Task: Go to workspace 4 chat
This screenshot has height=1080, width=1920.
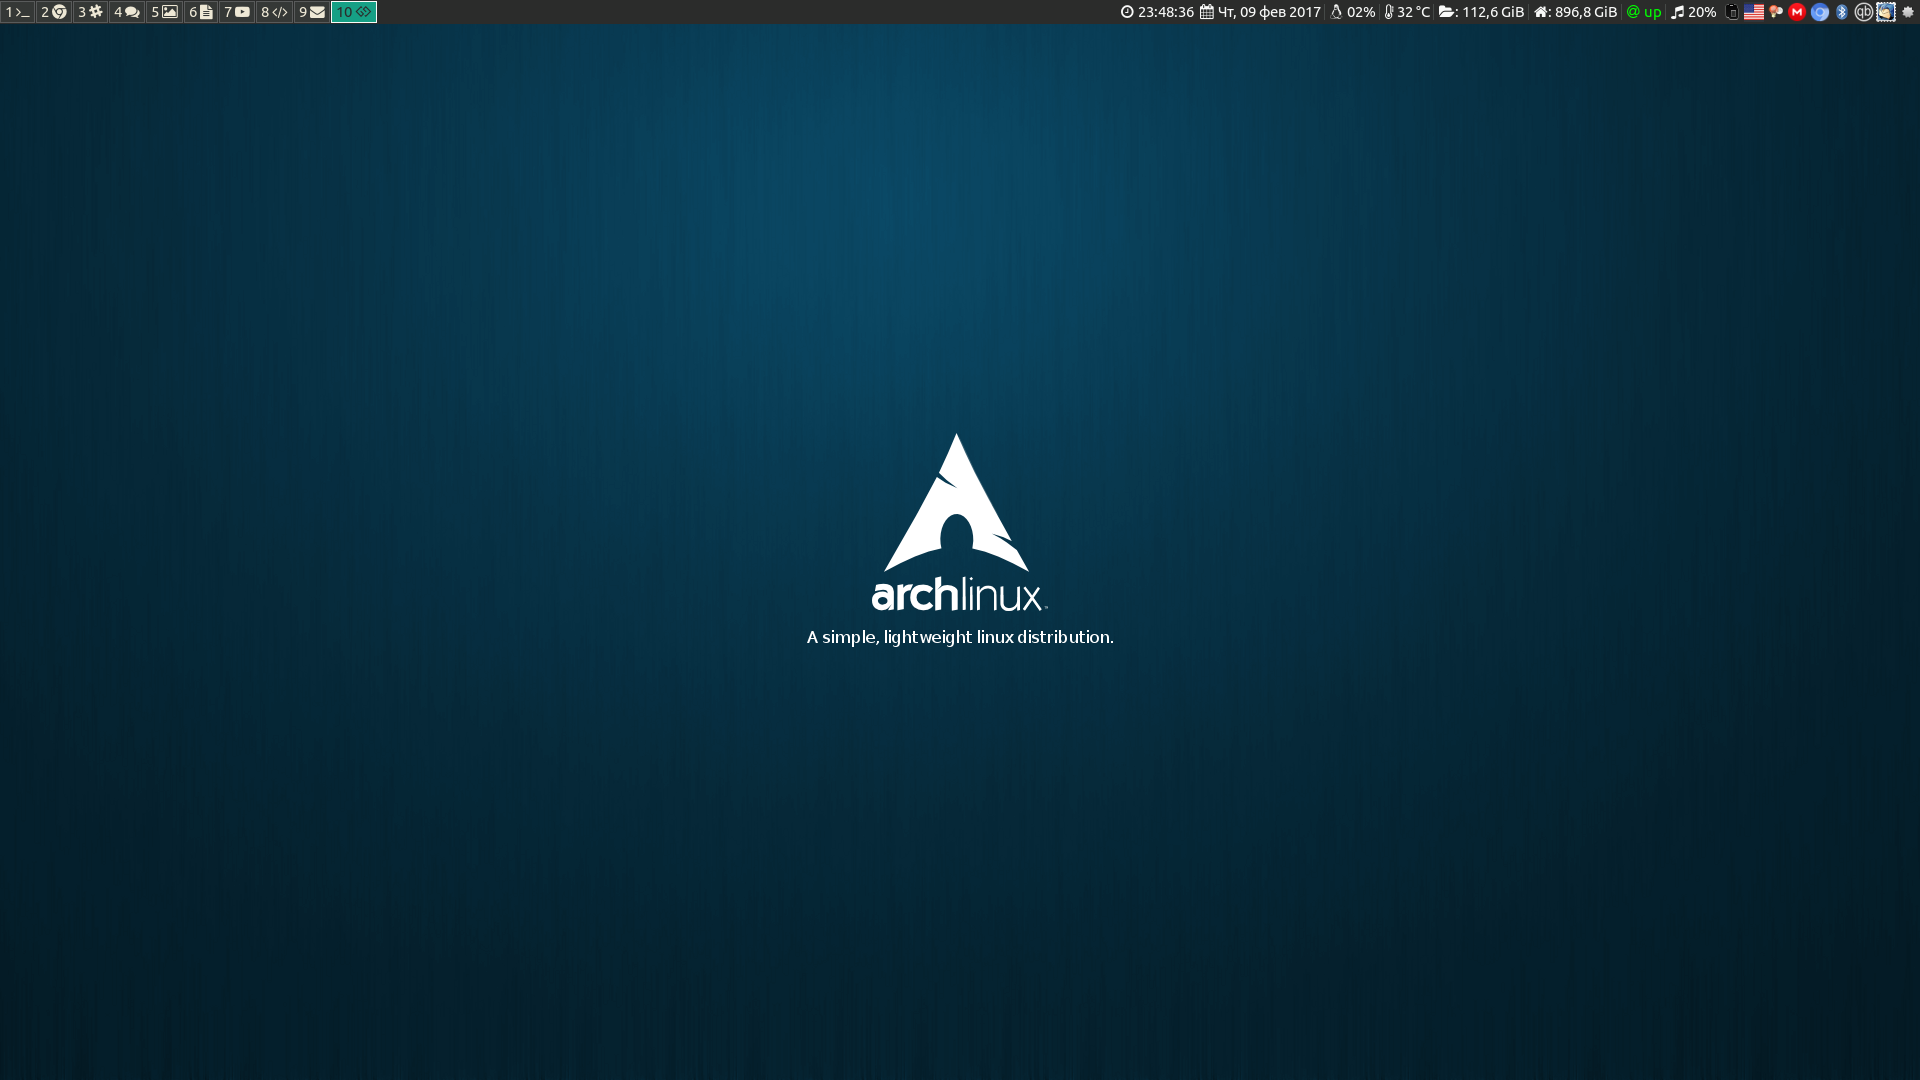Action: tap(126, 12)
